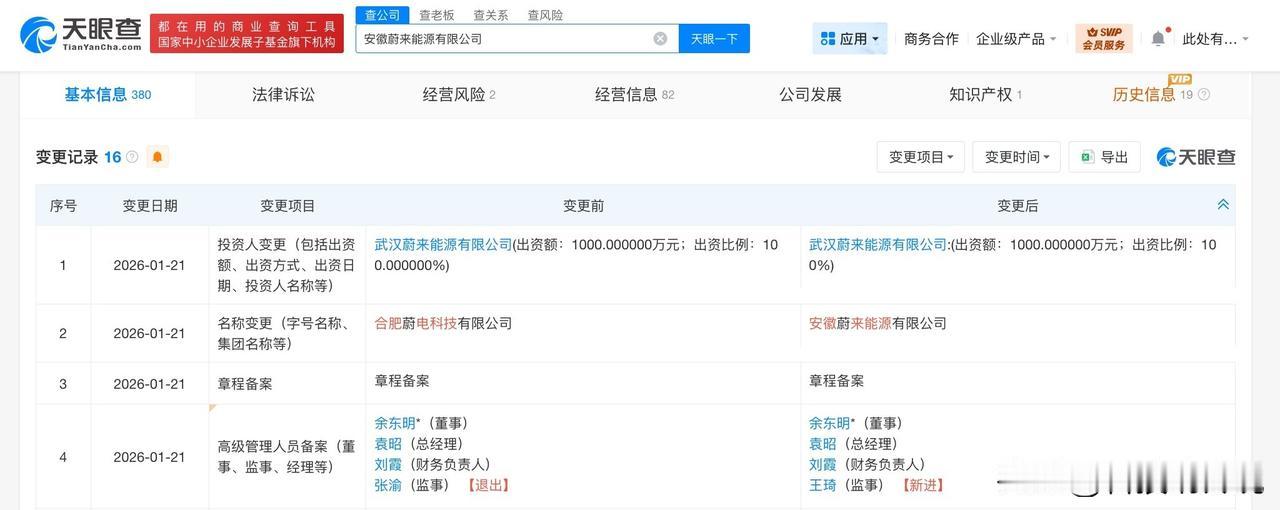Click the 【退出】 tag beside 张渝
Viewport: 1280px width, 510px height.
click(488, 485)
